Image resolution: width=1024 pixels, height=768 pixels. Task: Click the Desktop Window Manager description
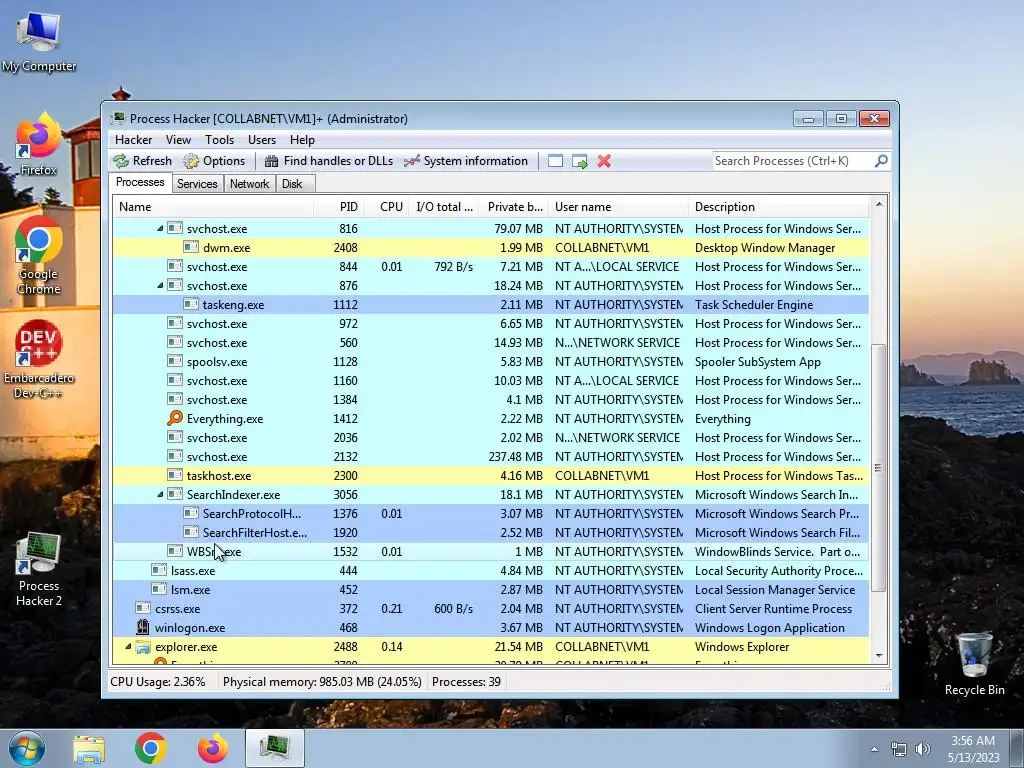click(x=765, y=248)
